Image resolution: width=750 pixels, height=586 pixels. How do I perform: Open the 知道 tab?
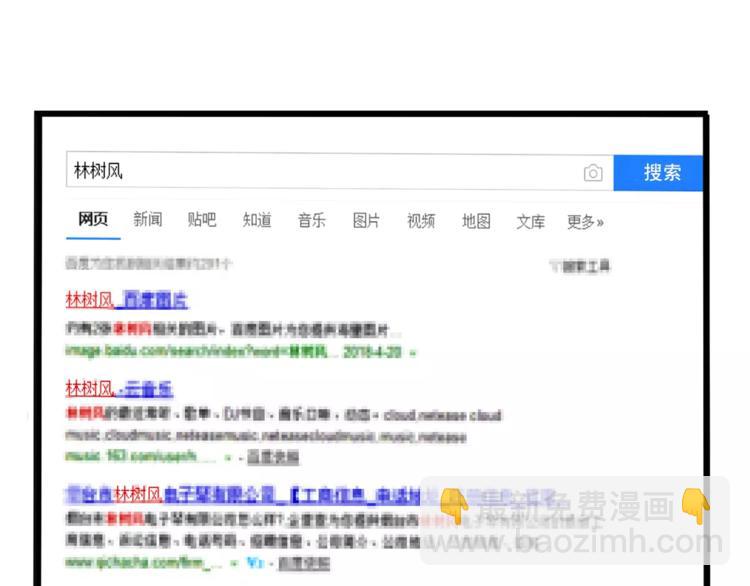[257, 220]
